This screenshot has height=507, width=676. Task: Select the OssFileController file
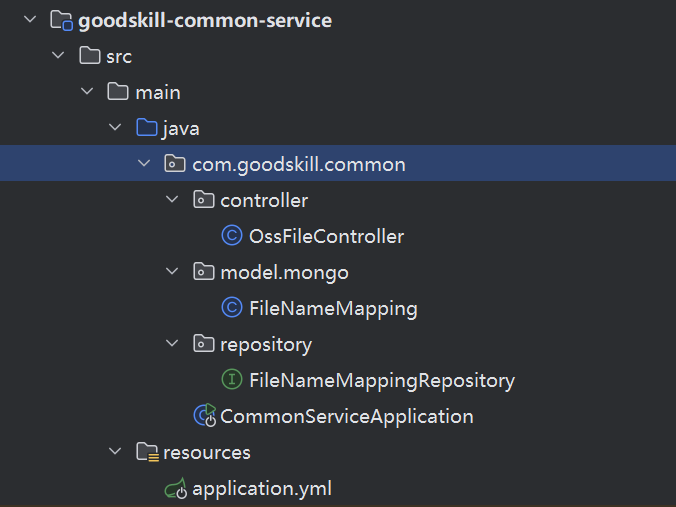click(x=326, y=236)
